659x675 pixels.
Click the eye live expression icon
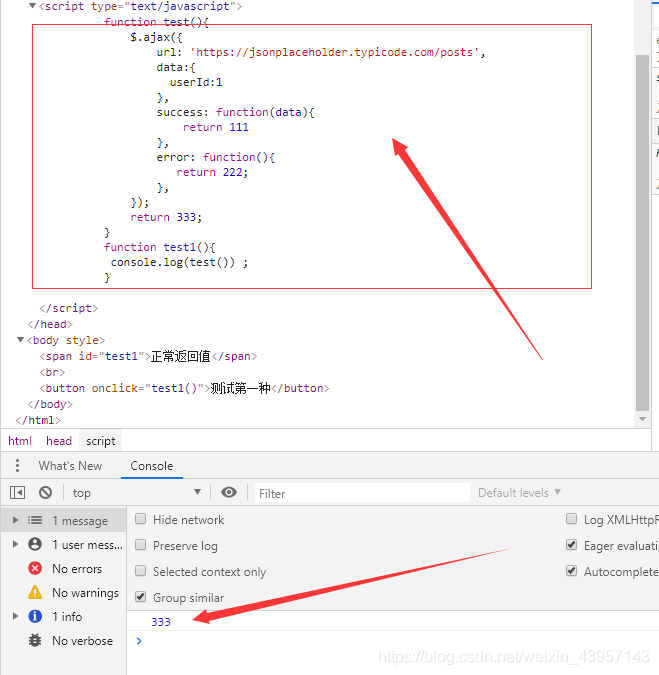point(229,492)
